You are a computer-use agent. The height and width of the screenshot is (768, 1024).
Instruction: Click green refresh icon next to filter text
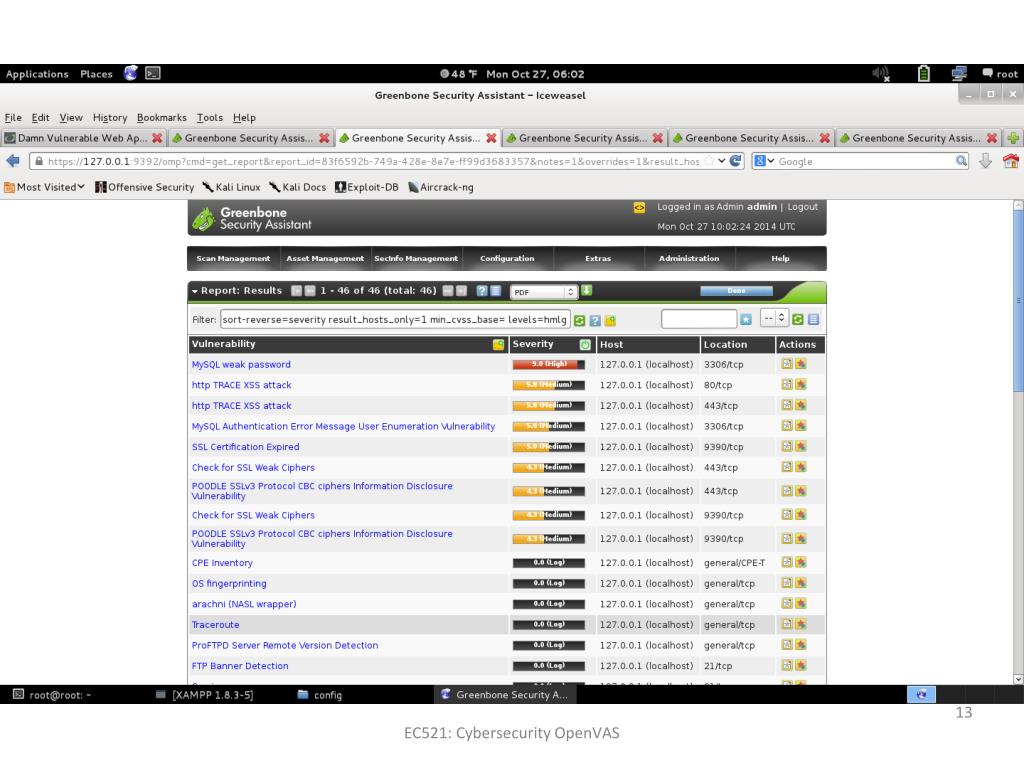[579, 320]
